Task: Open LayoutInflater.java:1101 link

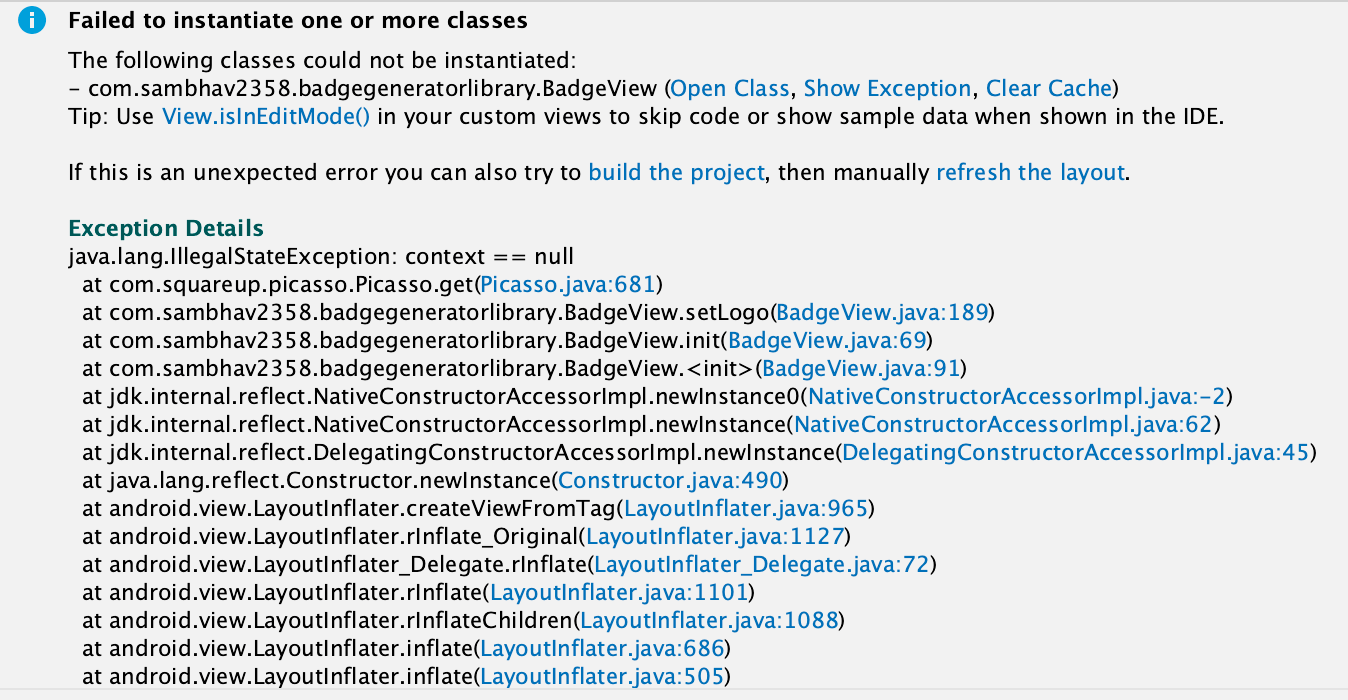Action: (x=618, y=592)
